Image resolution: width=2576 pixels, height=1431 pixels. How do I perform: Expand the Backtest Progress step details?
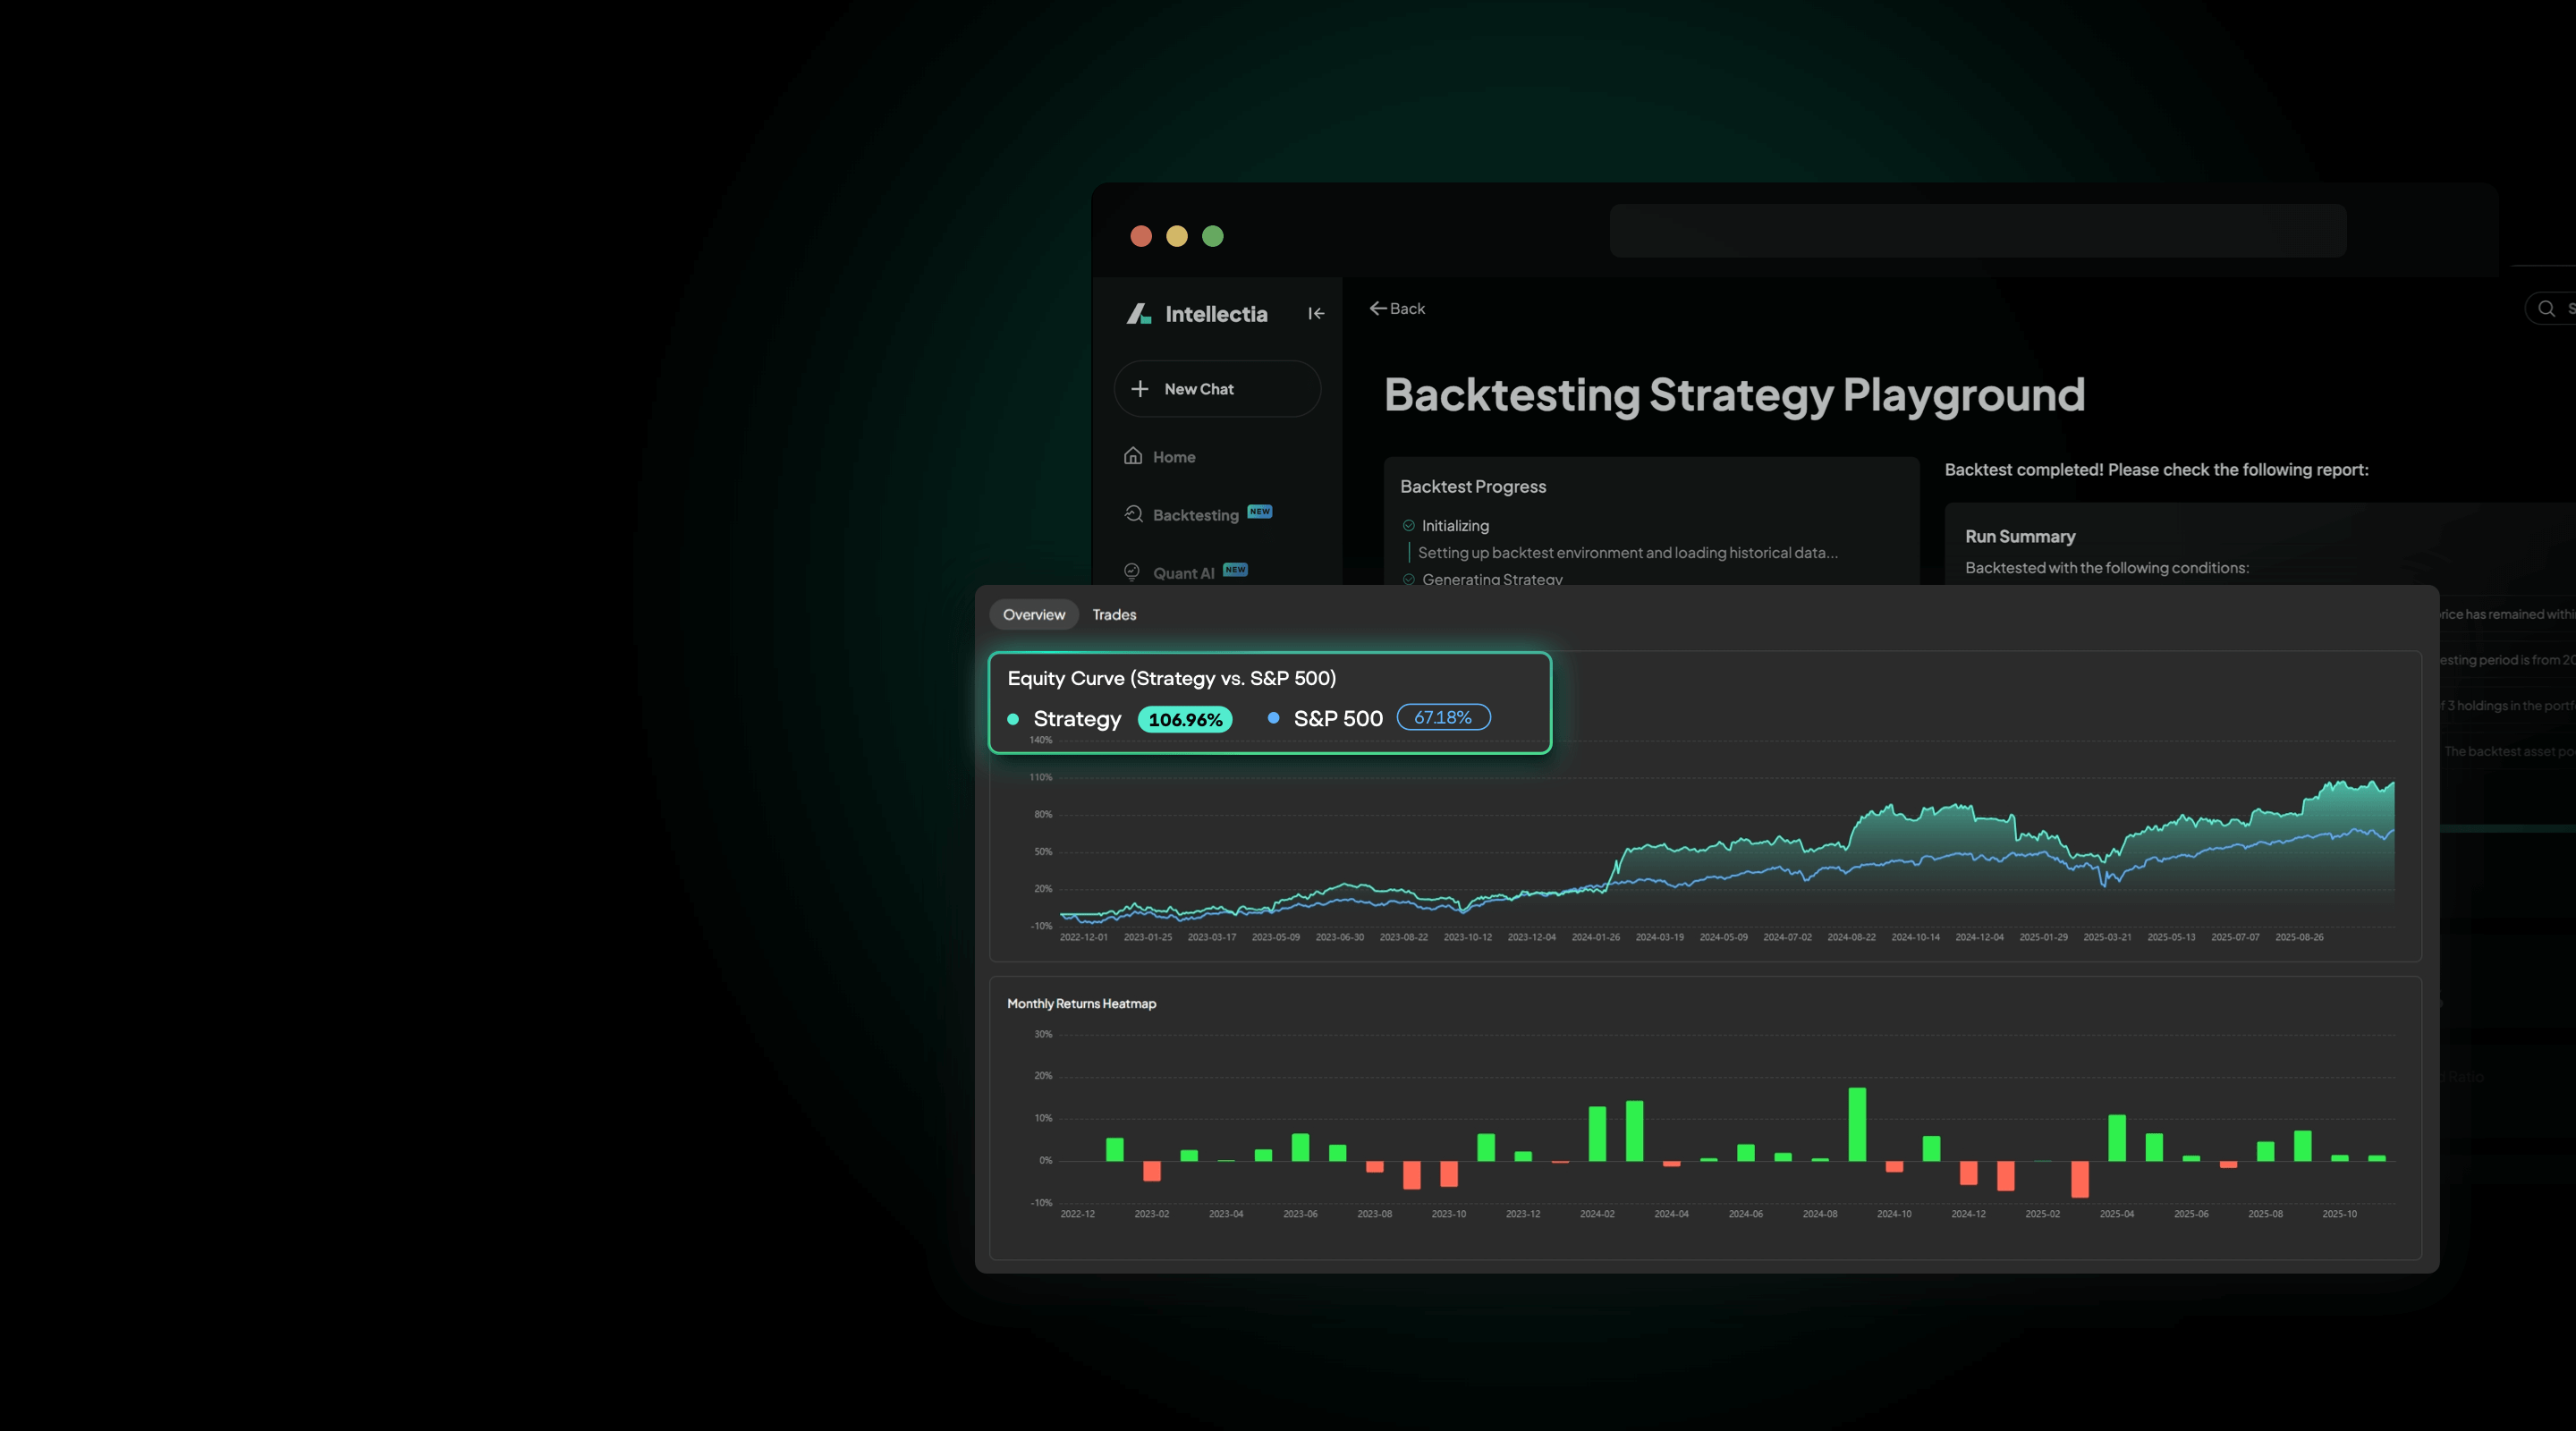[x=1472, y=486]
